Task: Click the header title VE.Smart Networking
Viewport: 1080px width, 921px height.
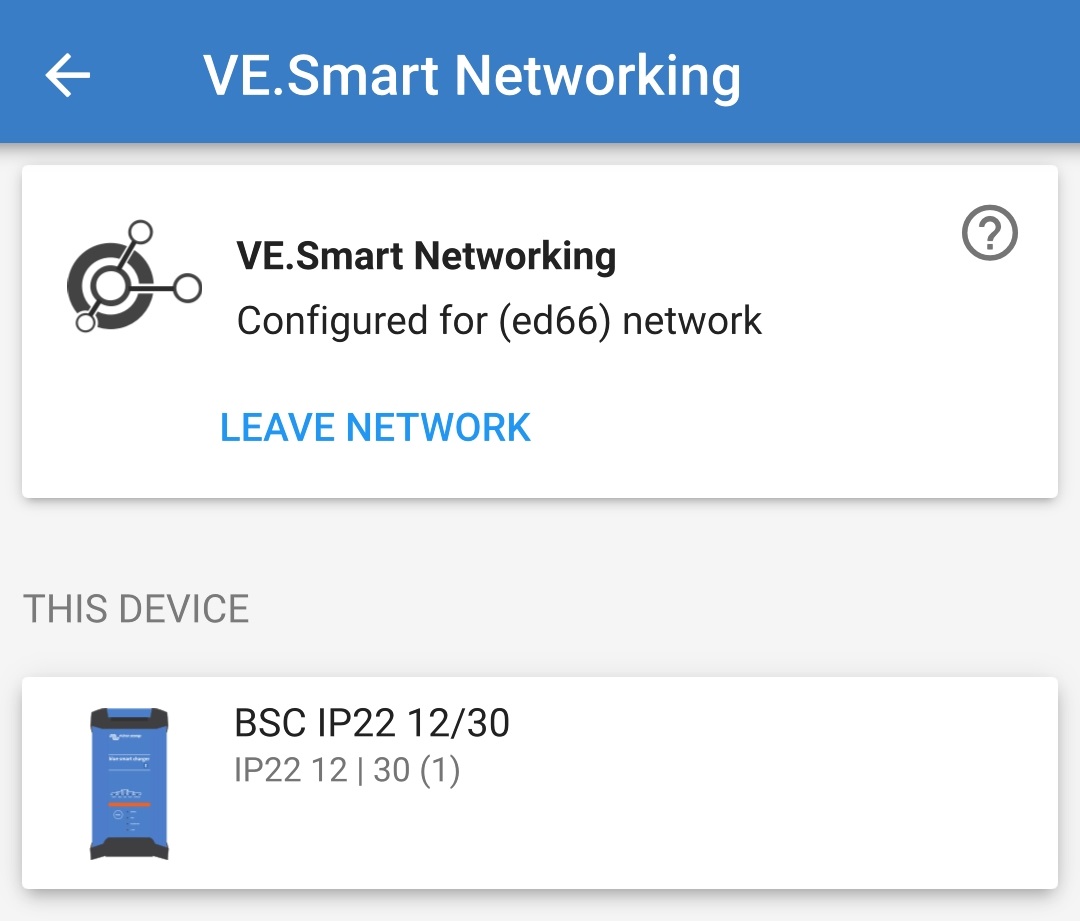Action: coord(472,76)
